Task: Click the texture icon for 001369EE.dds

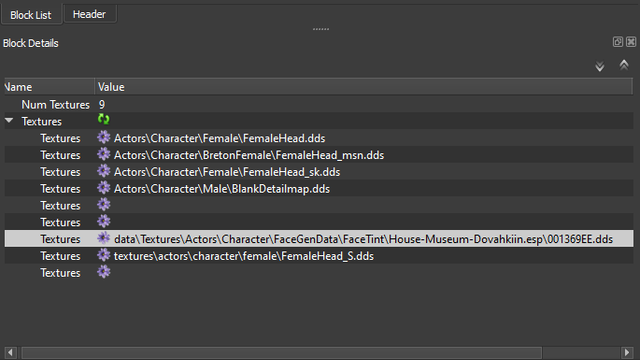Action: [104, 238]
